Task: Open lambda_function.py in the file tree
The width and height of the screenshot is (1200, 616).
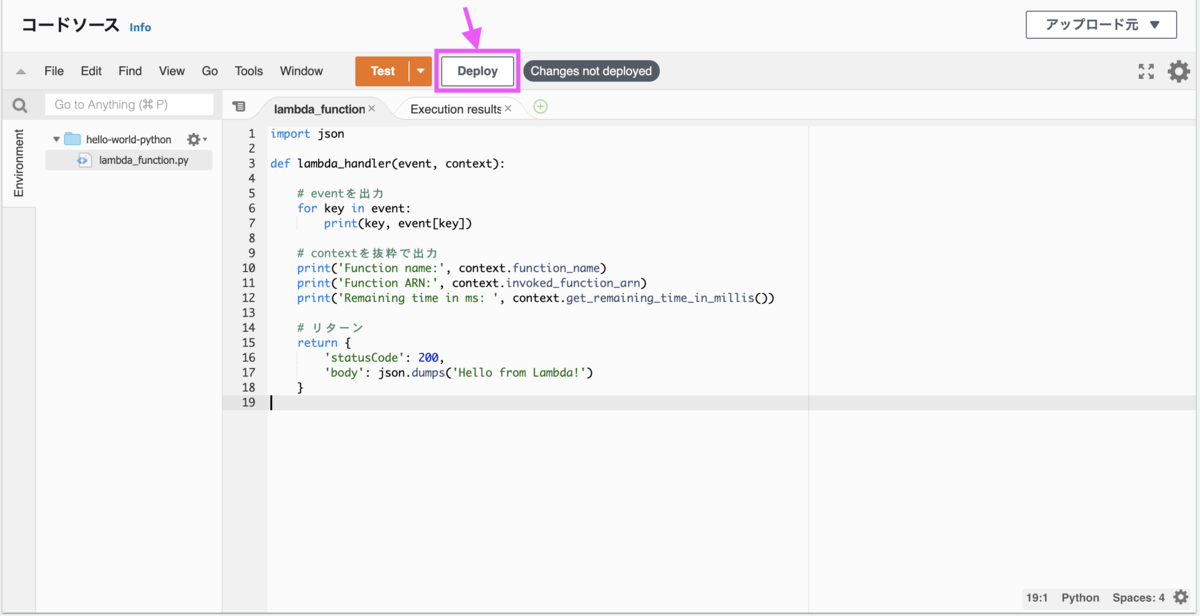Action: pos(143,160)
